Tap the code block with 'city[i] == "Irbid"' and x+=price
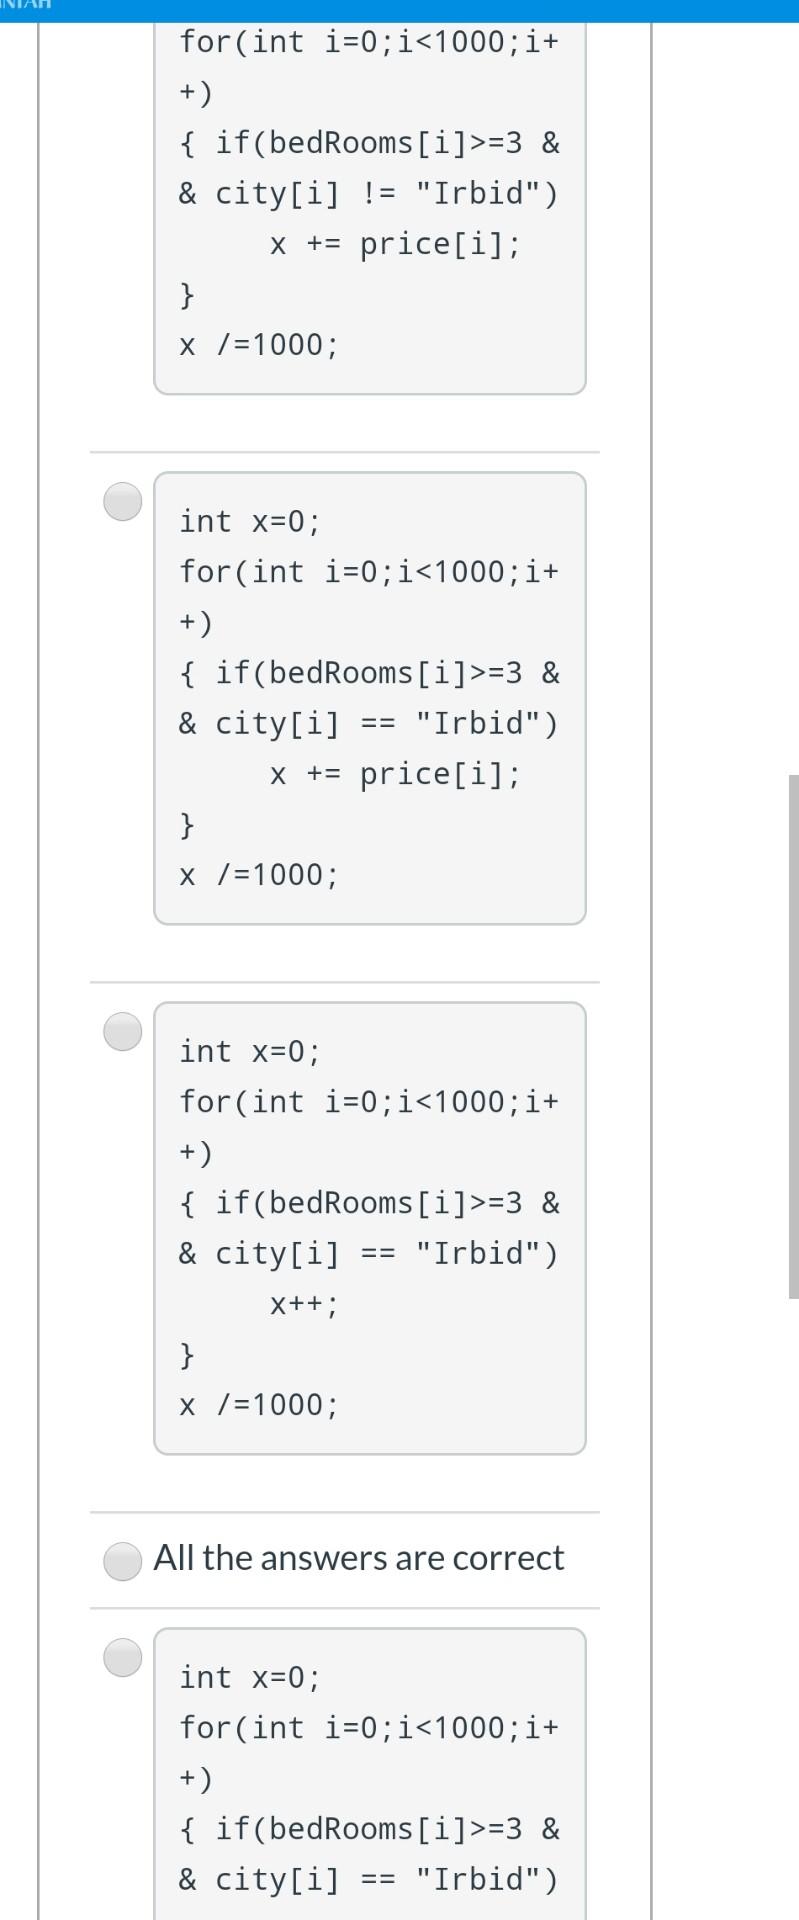799x1920 pixels. pos(370,697)
